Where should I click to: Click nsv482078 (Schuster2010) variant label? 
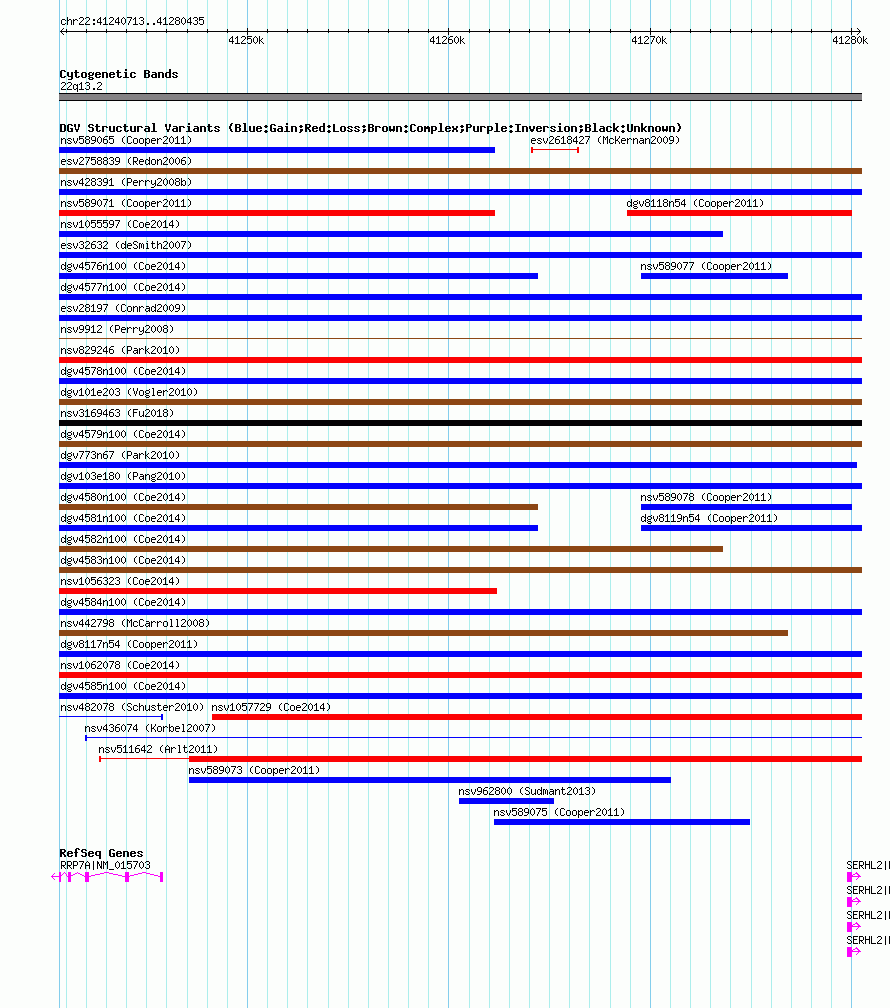(x=132, y=707)
